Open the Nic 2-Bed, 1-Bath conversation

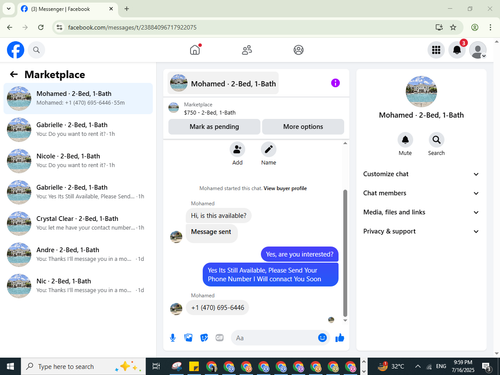pos(78,286)
